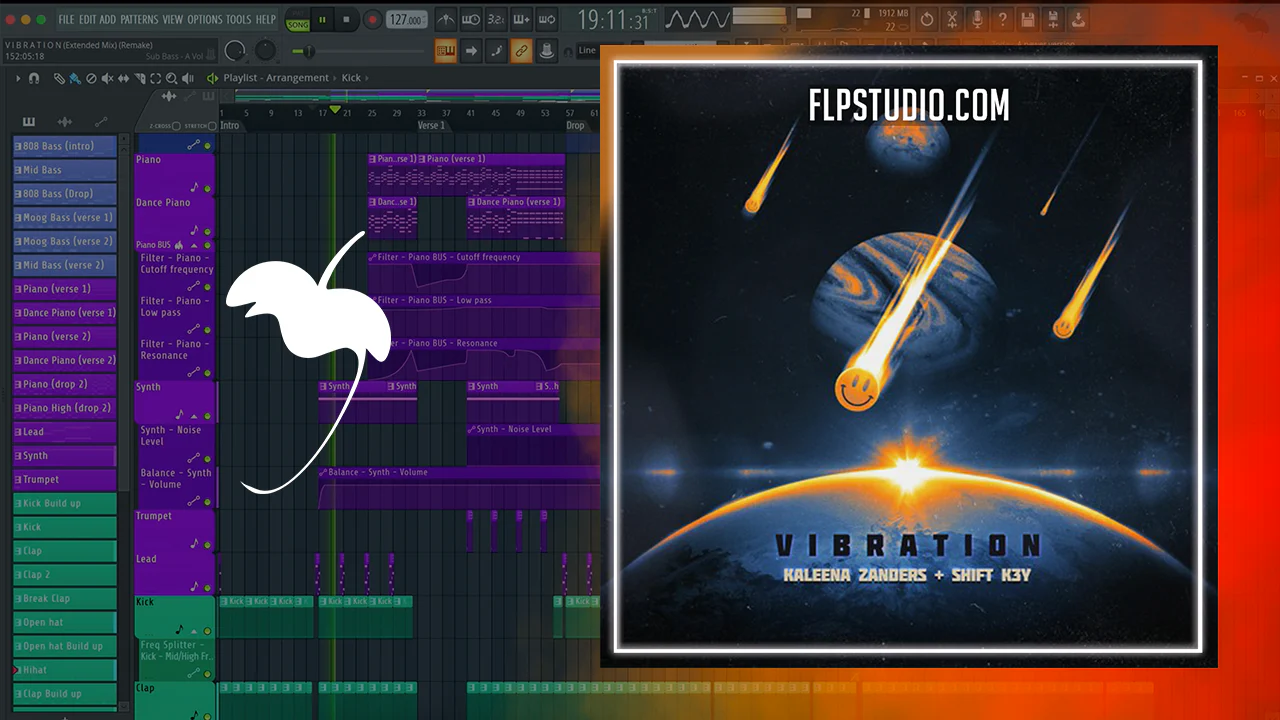Image resolution: width=1280 pixels, height=720 pixels.
Task: Pause playback with the transport pause button
Action: [x=323, y=19]
